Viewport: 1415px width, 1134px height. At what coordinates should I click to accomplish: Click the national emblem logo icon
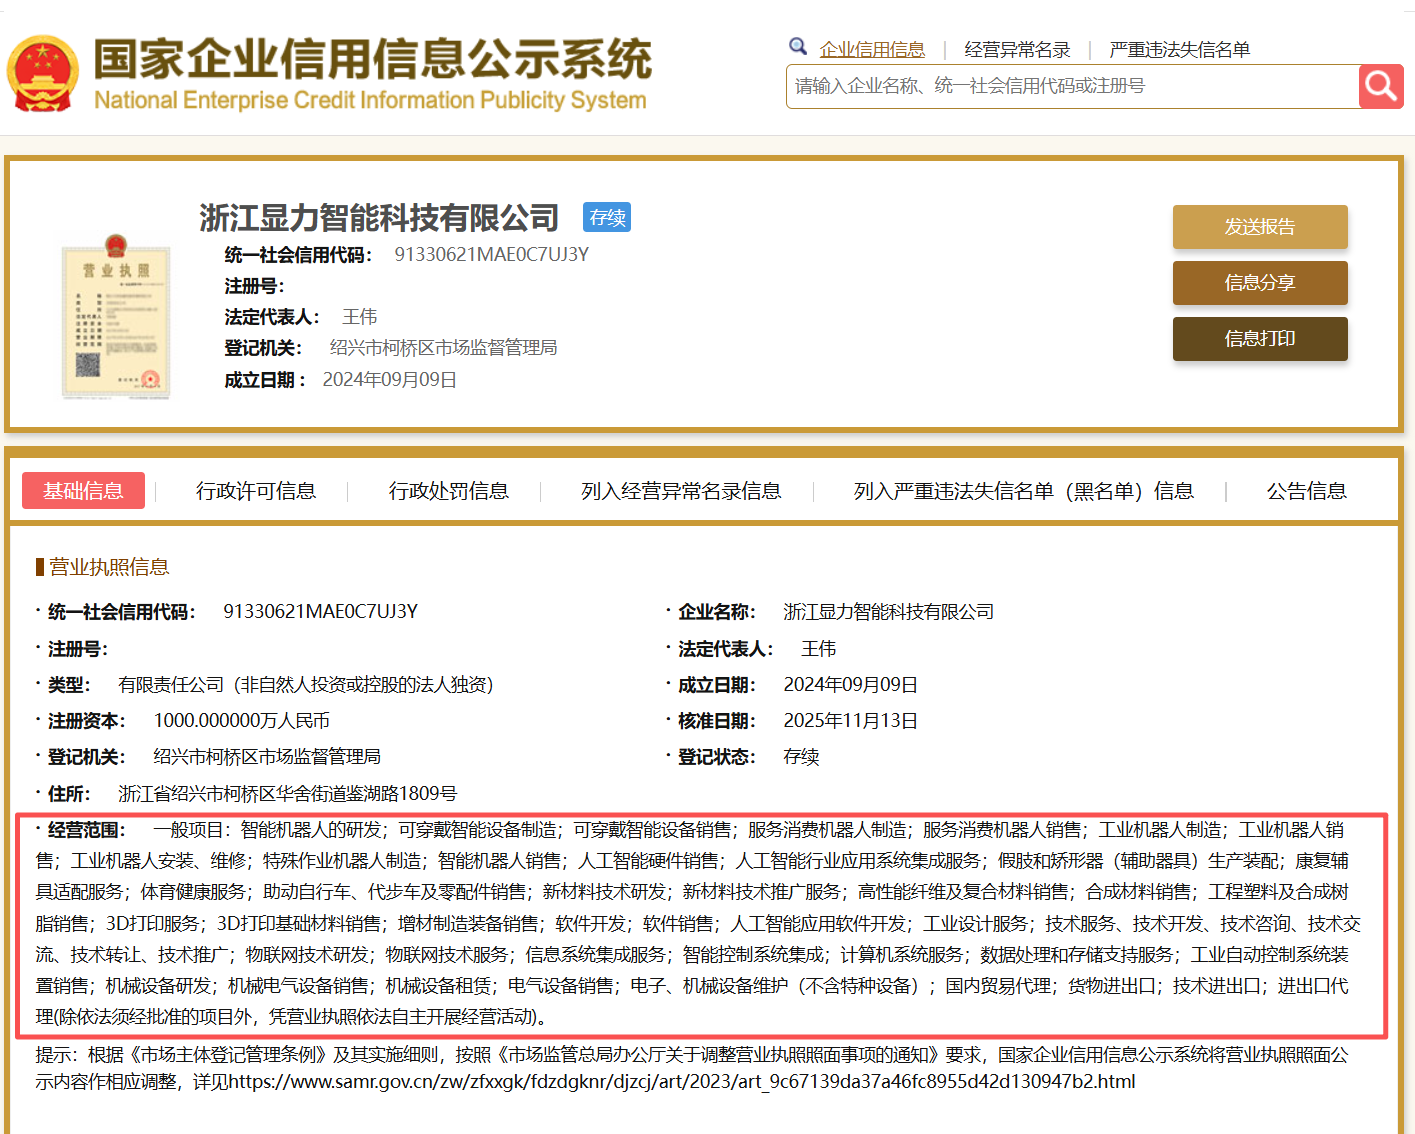pos(43,74)
